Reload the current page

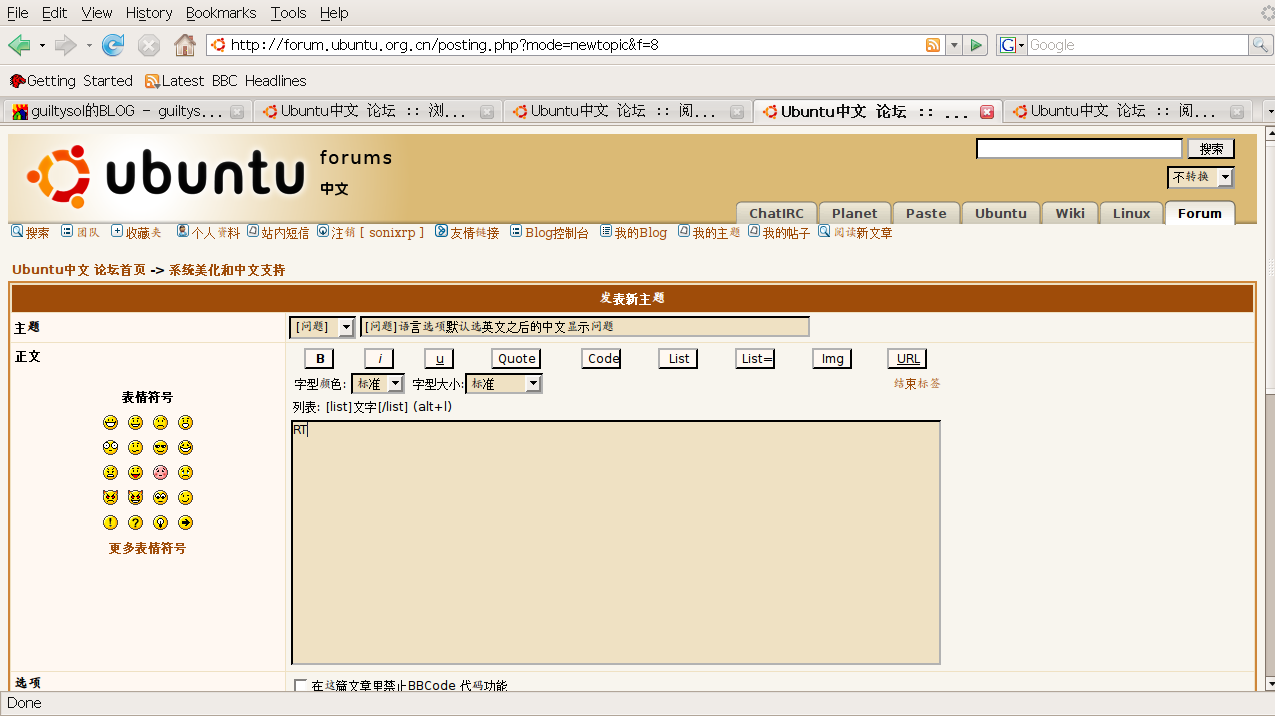[x=113, y=45]
